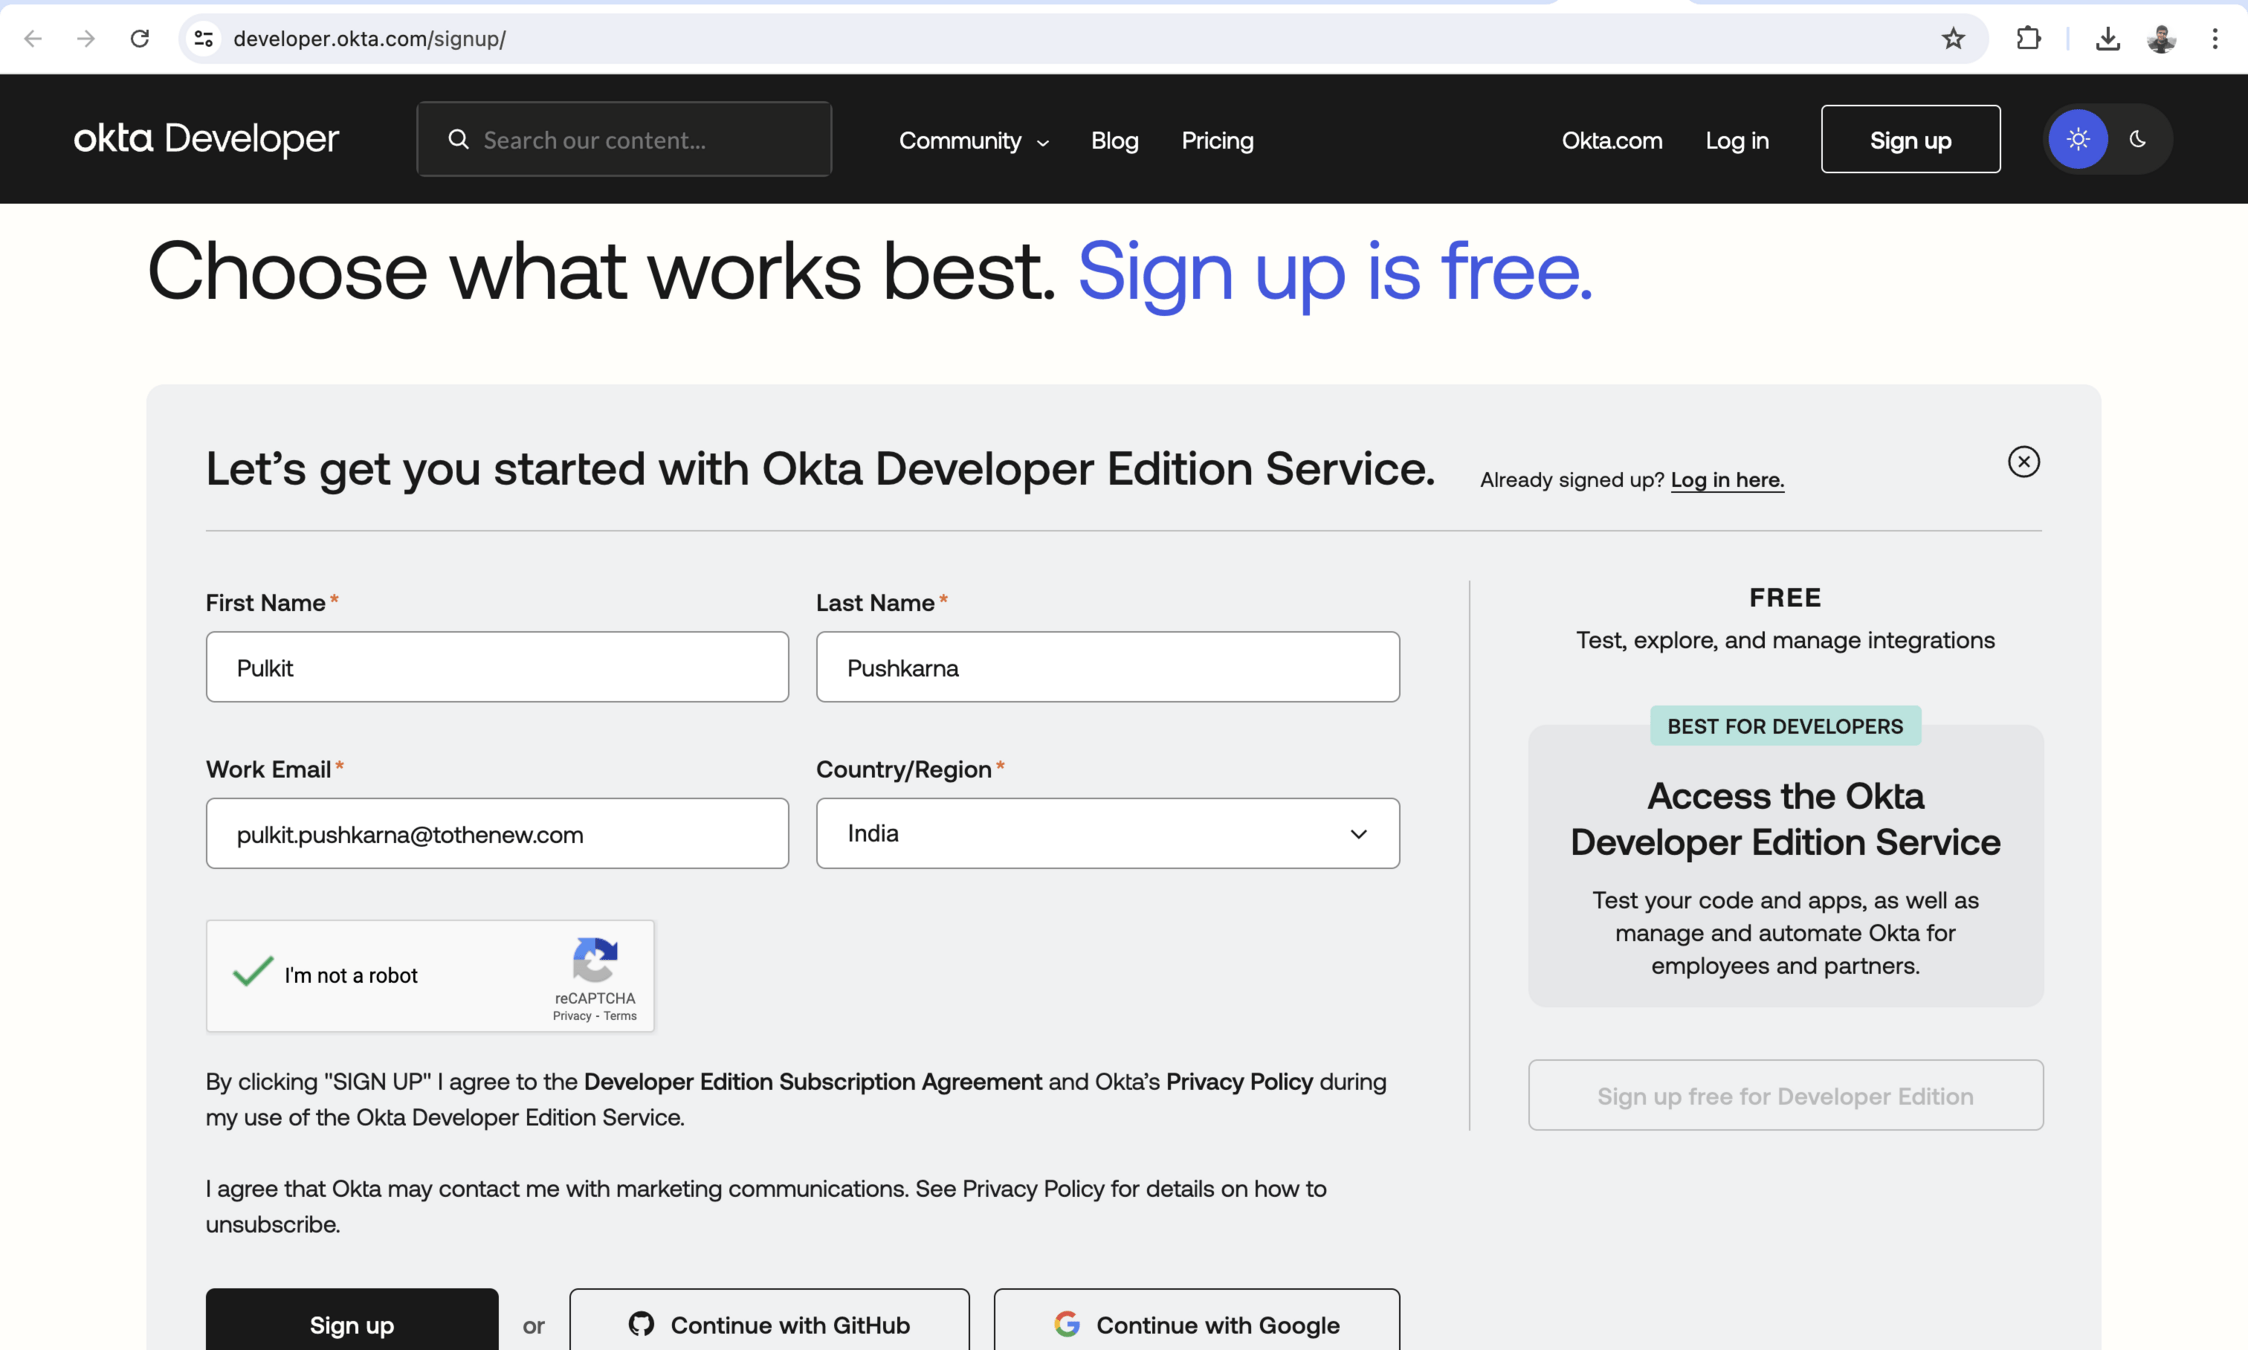The height and width of the screenshot is (1350, 2248).
Task: Click the reCAPTCHA logo
Action: pyautogui.click(x=595, y=960)
